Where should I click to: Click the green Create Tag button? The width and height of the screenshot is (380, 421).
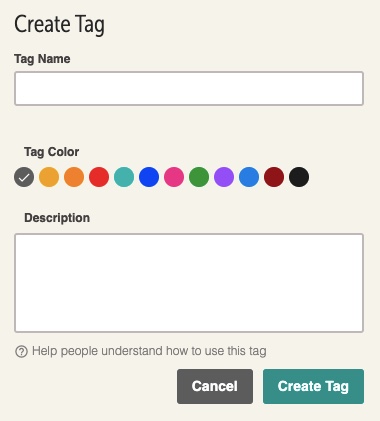[313, 386]
